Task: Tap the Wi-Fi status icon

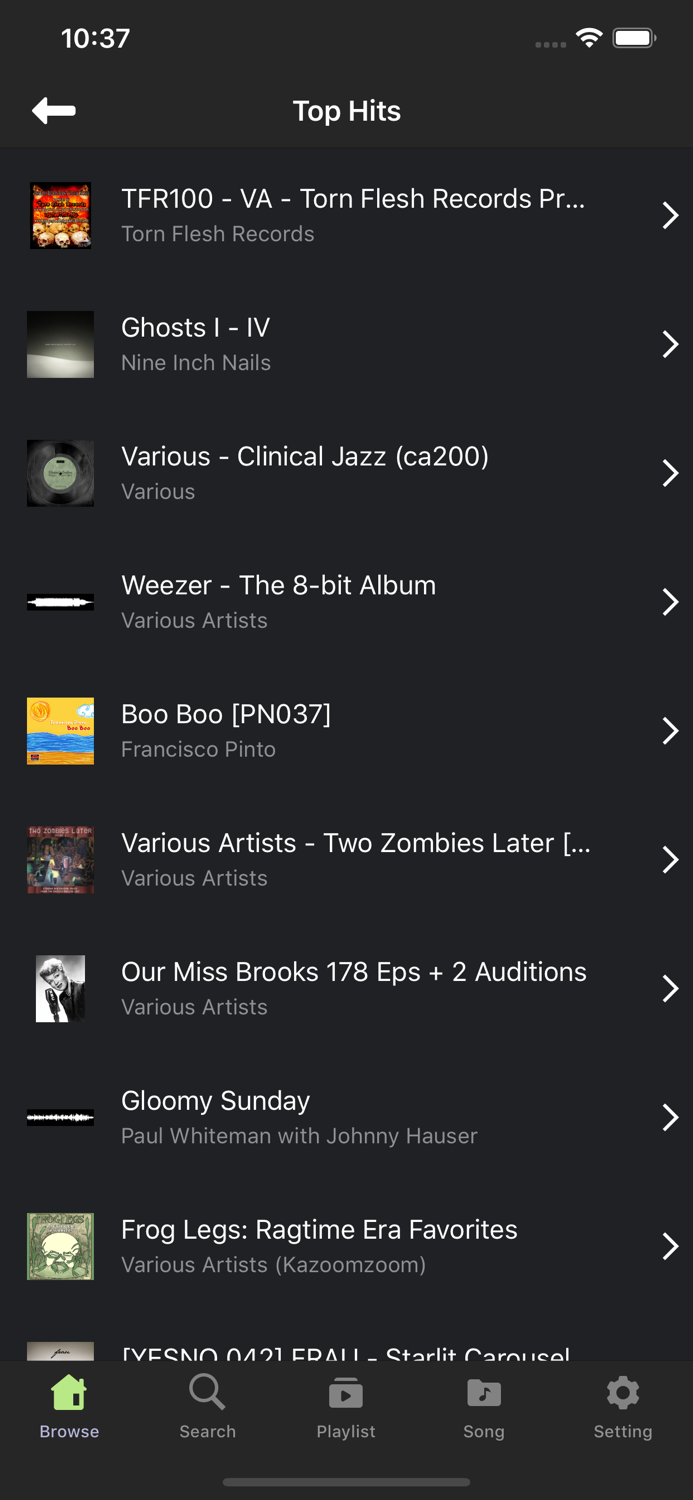Action: click(589, 37)
